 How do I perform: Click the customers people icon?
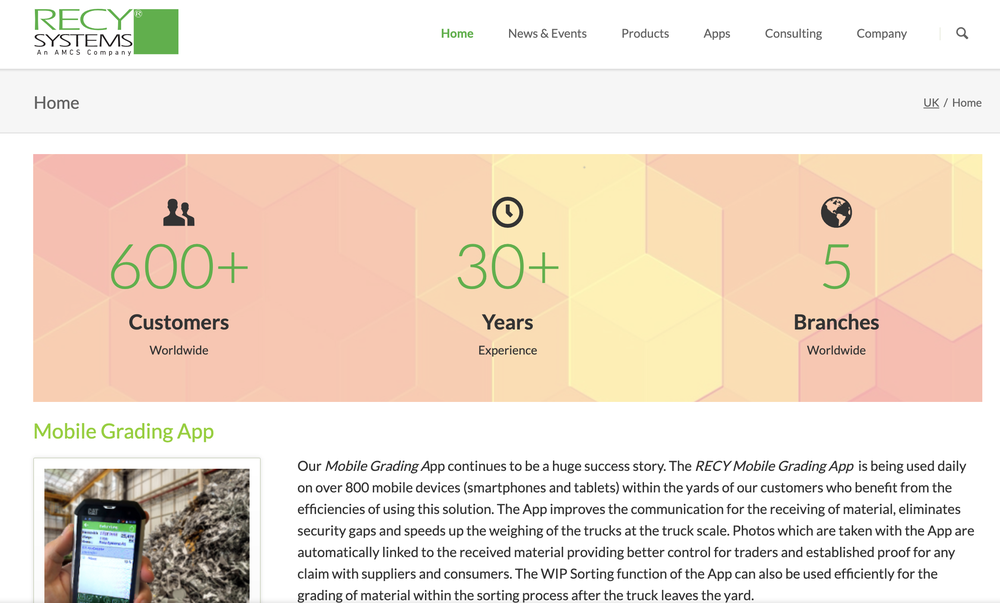179,212
